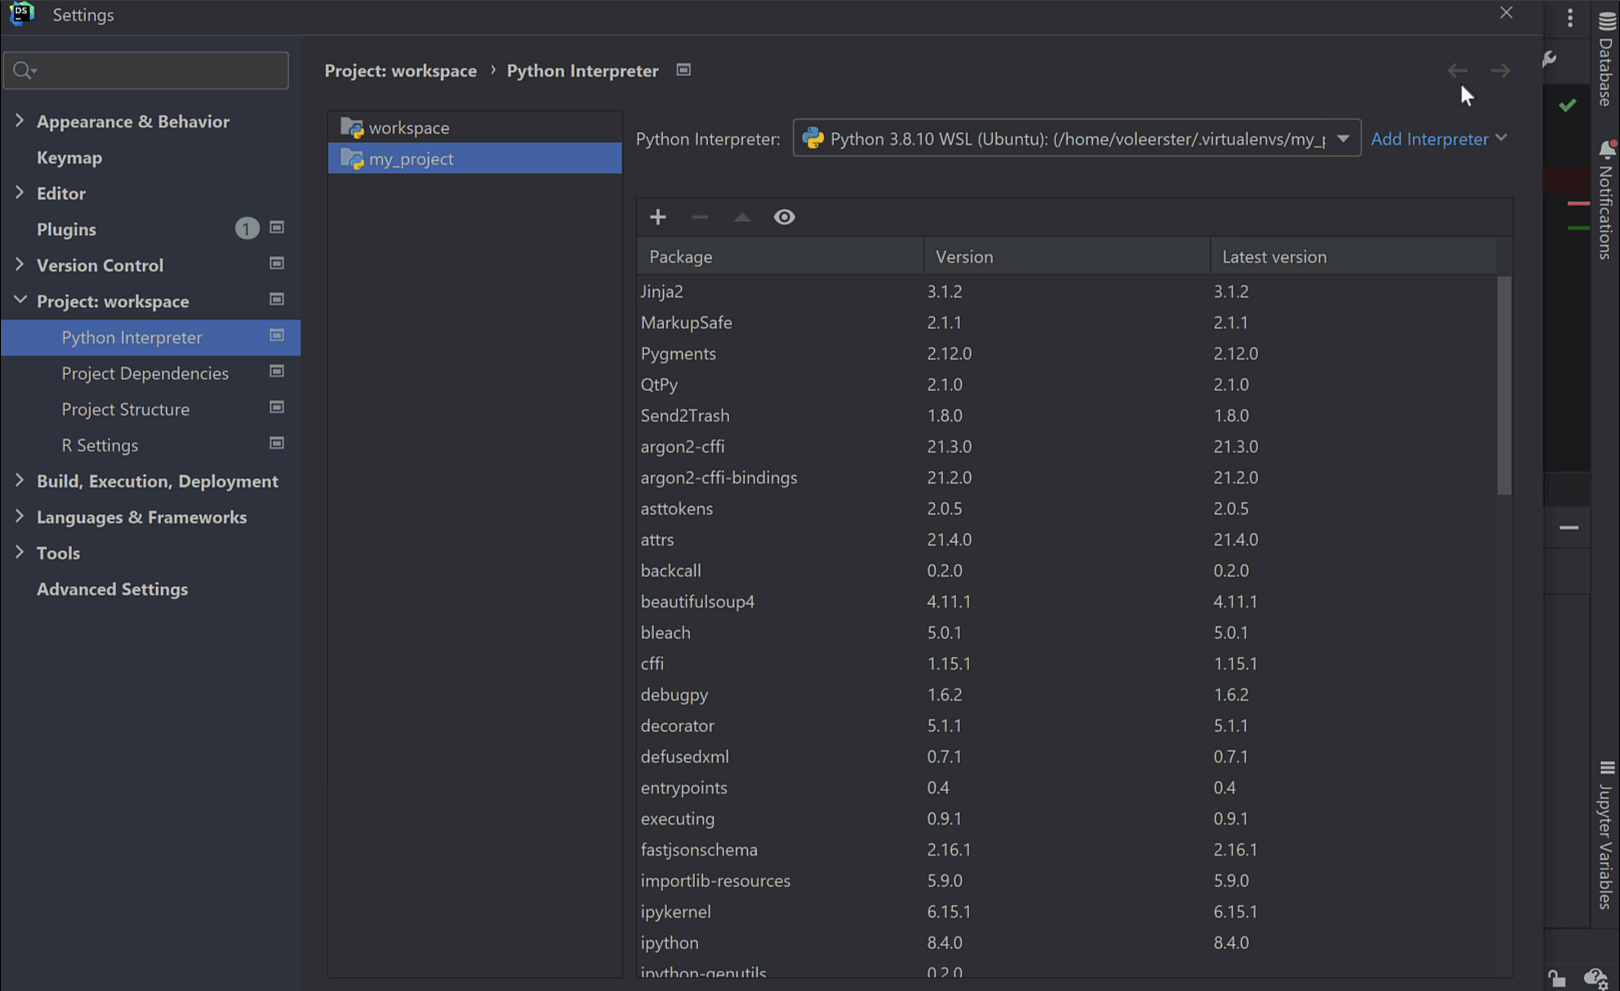Click the settings search field

[x=146, y=70]
